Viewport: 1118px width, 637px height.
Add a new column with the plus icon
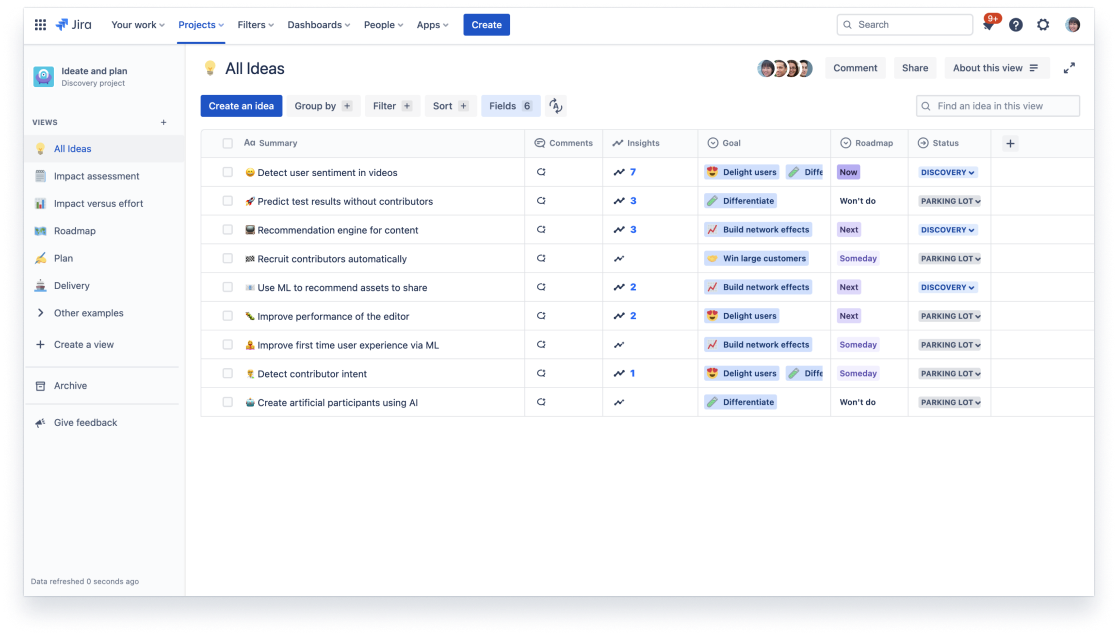[x=1010, y=144]
